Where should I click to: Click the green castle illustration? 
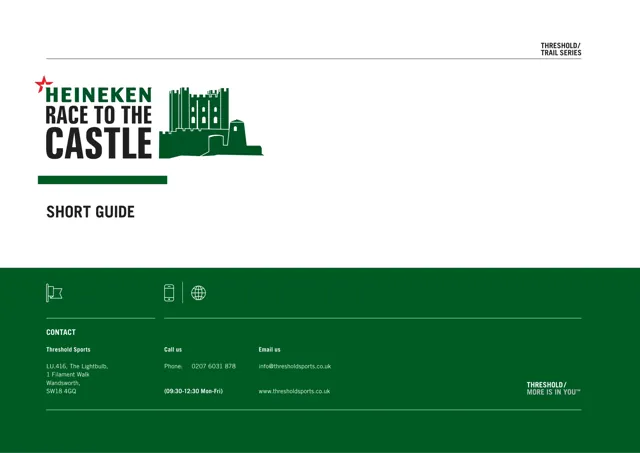point(211,122)
